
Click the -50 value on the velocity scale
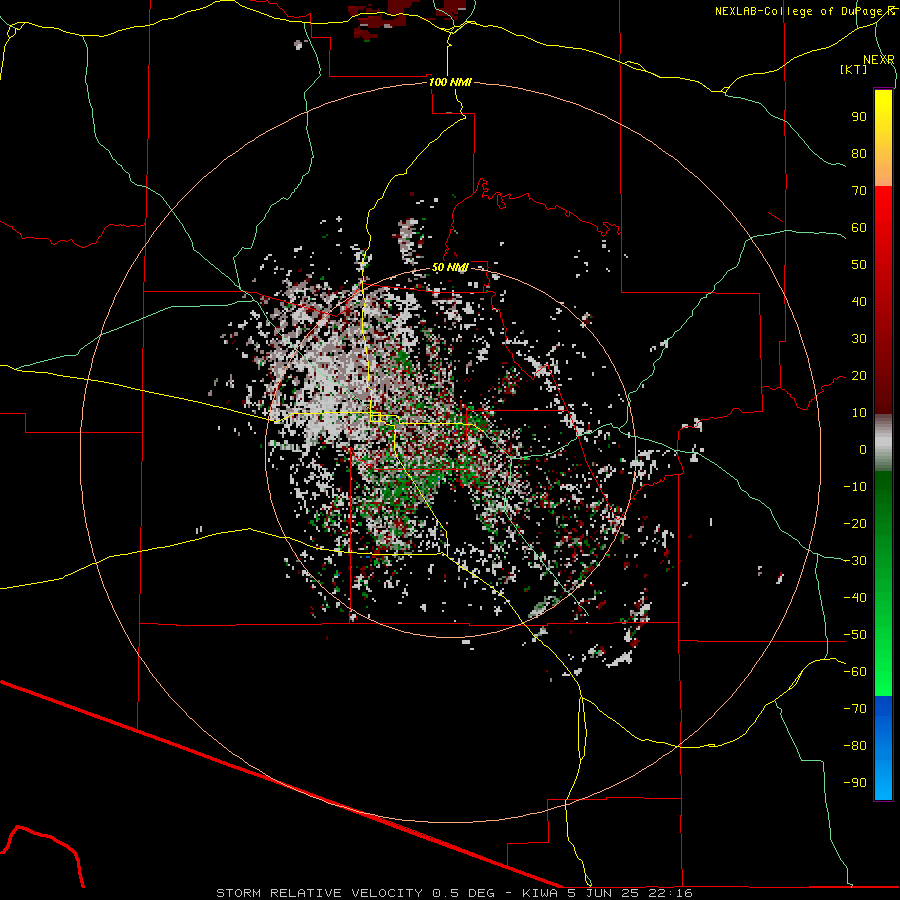tap(855, 635)
